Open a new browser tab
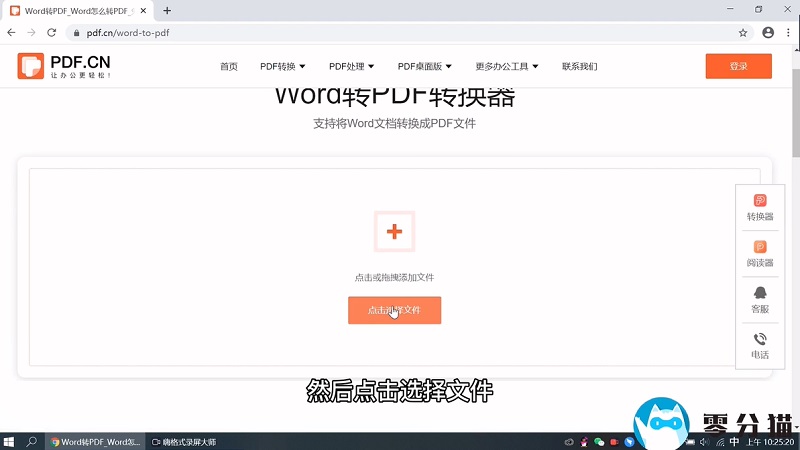800x450 pixels. pyautogui.click(x=167, y=10)
